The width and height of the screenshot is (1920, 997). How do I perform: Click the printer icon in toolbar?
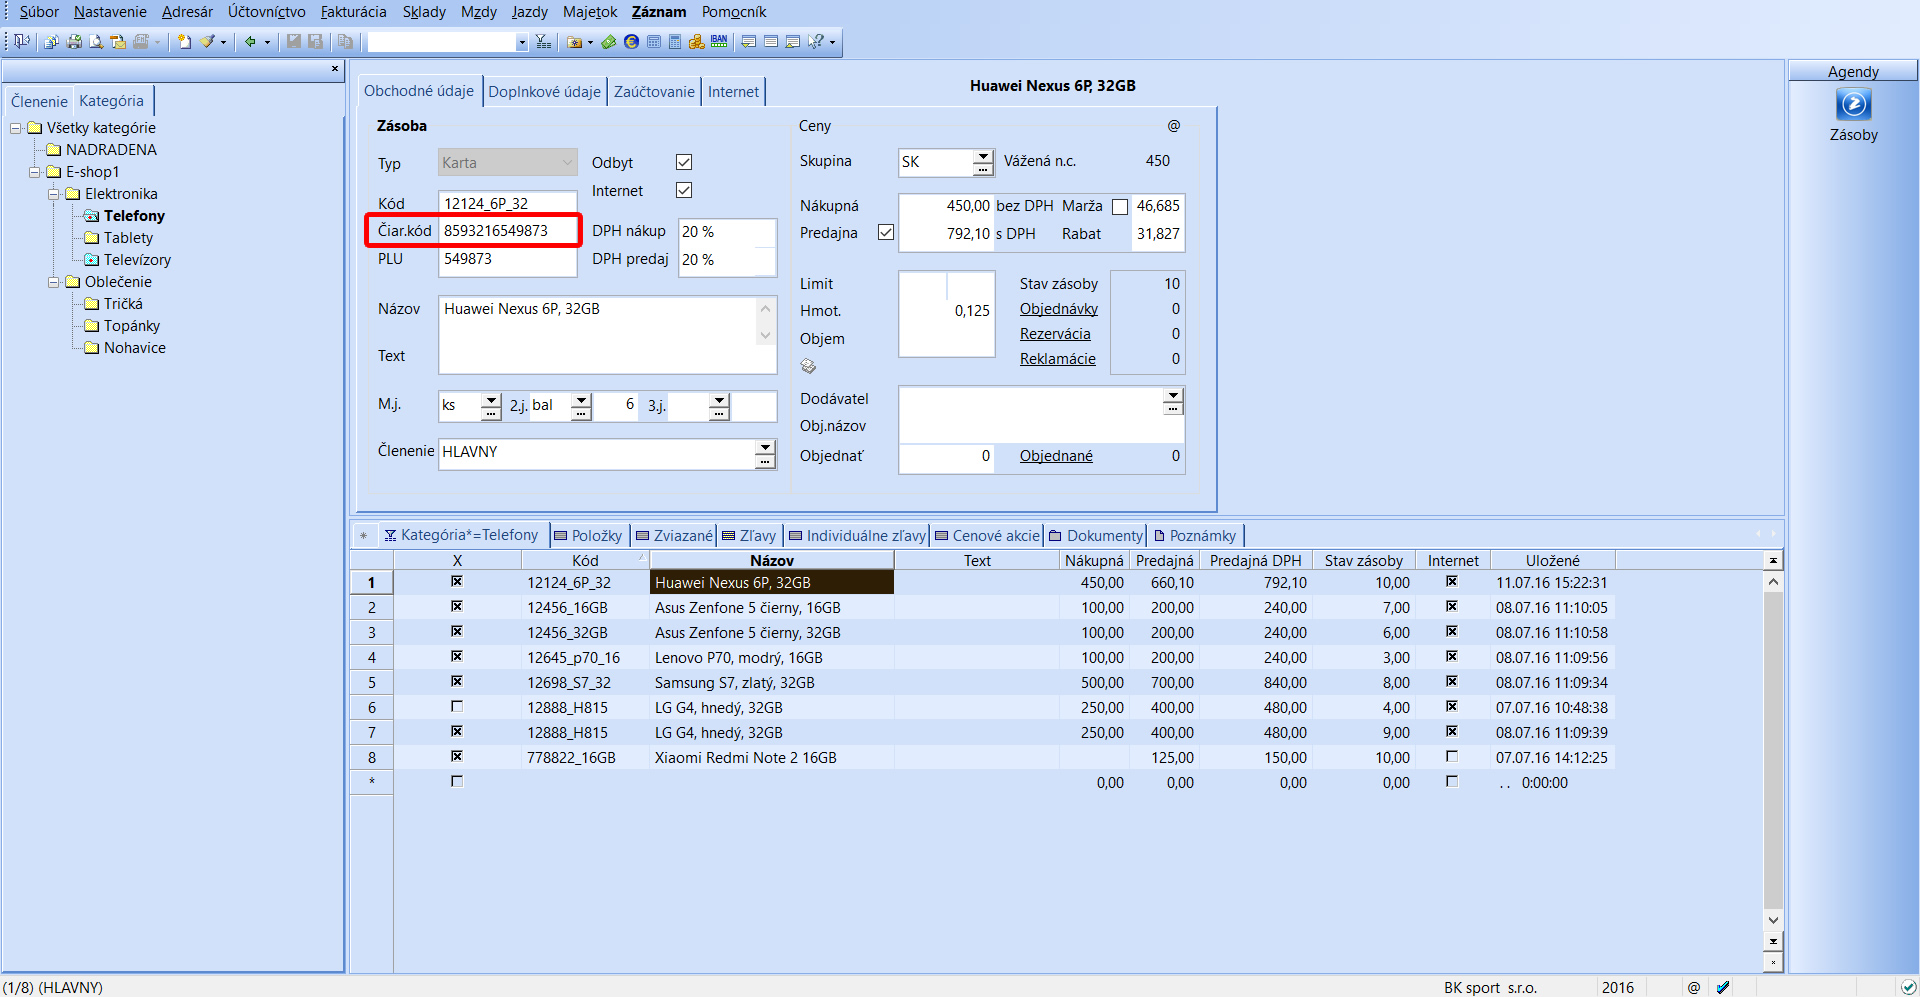[x=74, y=41]
